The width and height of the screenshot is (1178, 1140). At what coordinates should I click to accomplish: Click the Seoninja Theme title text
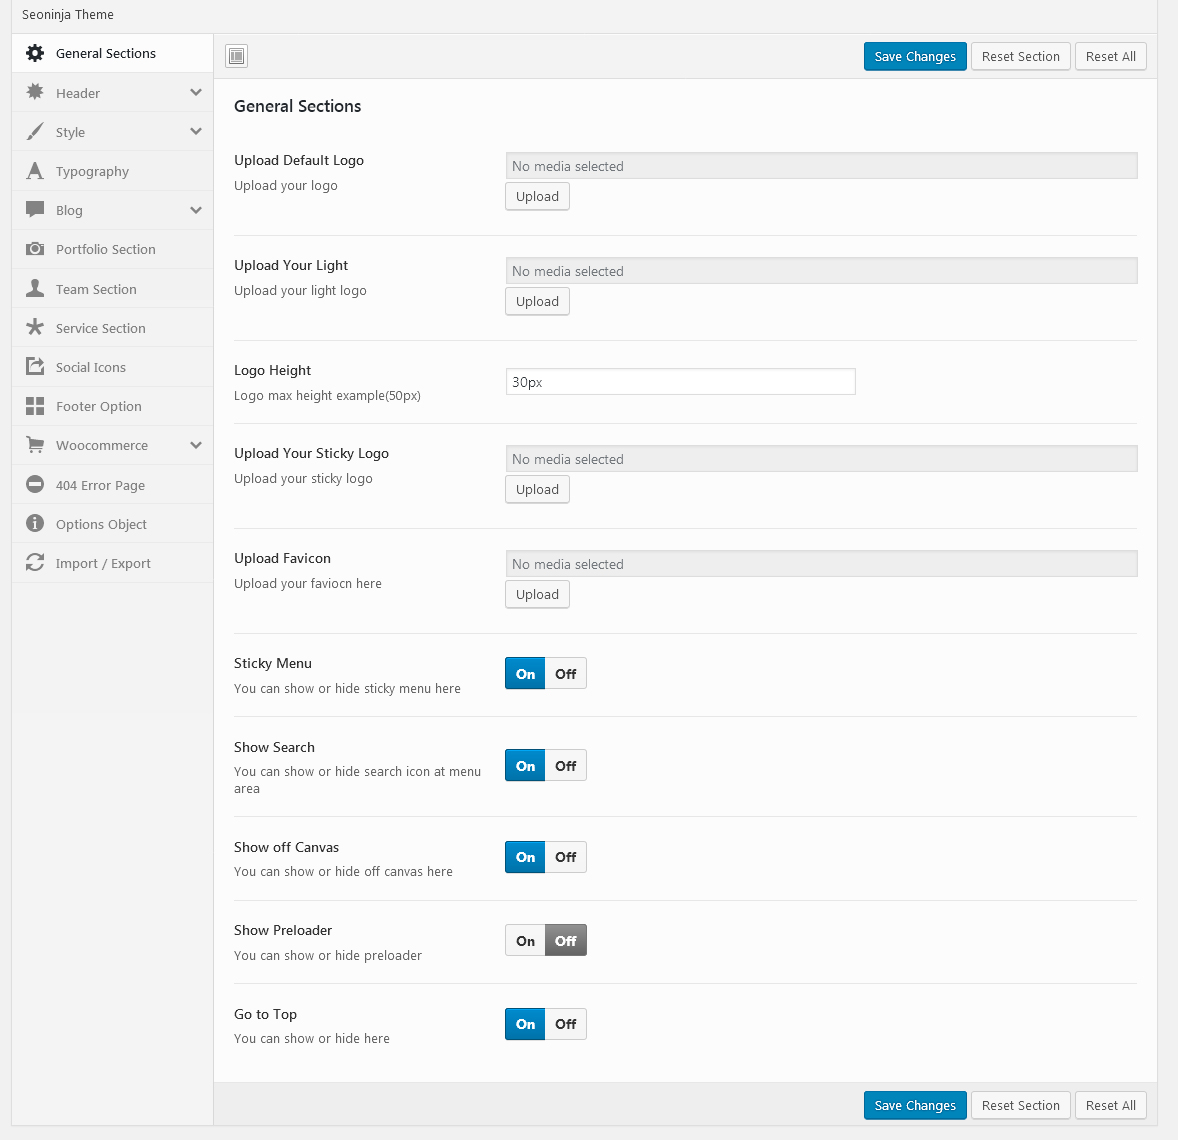coord(68,14)
